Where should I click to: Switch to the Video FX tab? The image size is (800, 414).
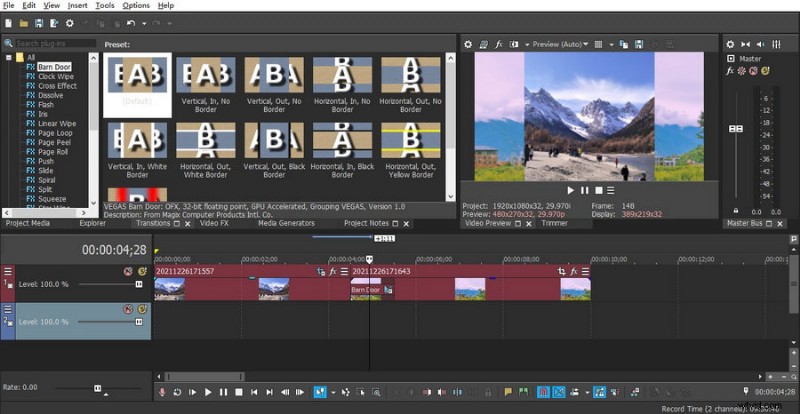[x=214, y=224]
